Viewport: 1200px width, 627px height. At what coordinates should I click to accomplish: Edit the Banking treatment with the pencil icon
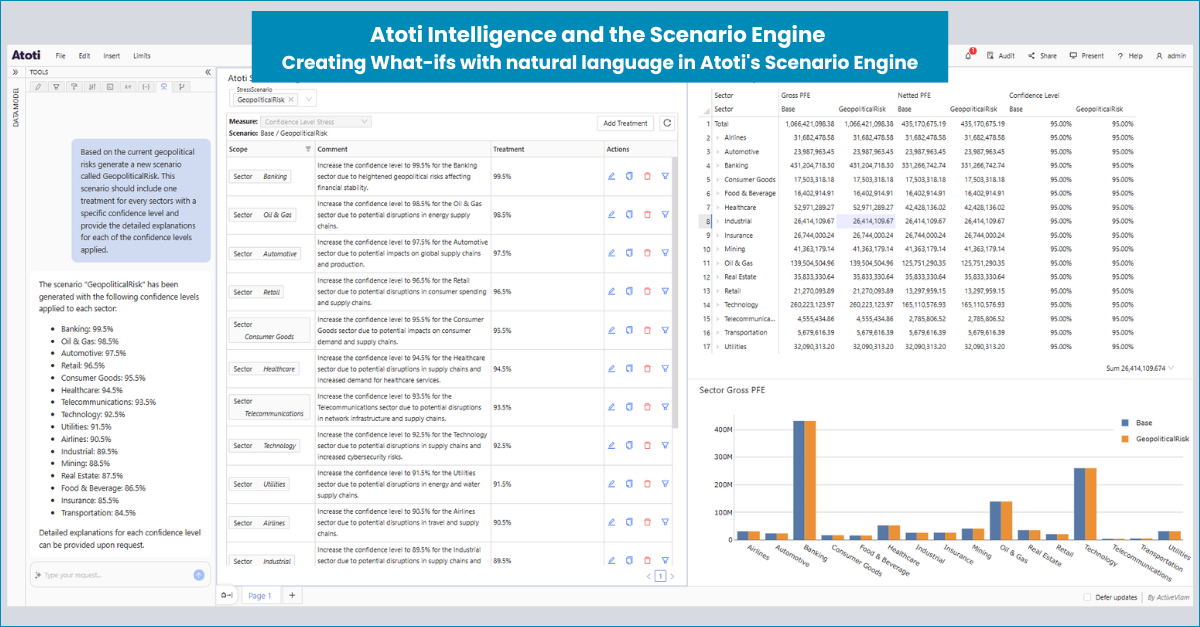pyautogui.click(x=611, y=175)
